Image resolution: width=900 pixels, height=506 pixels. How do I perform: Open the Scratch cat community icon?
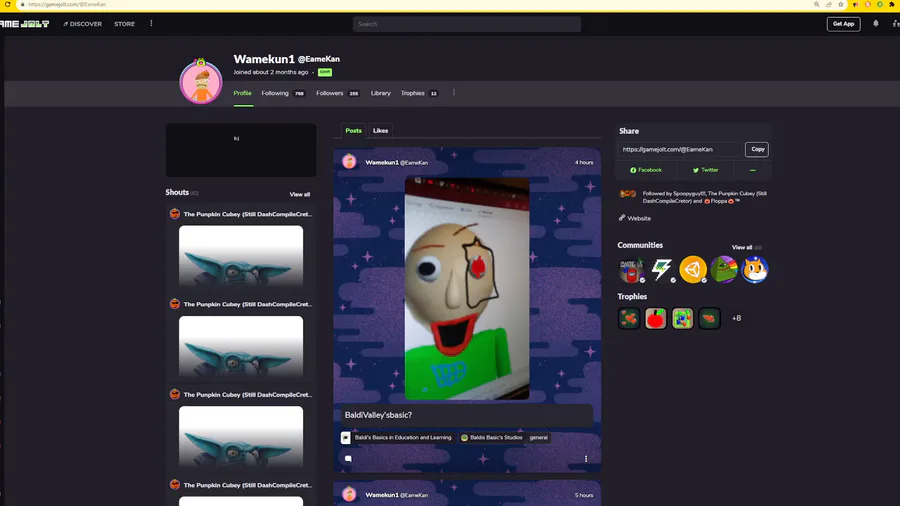click(755, 270)
